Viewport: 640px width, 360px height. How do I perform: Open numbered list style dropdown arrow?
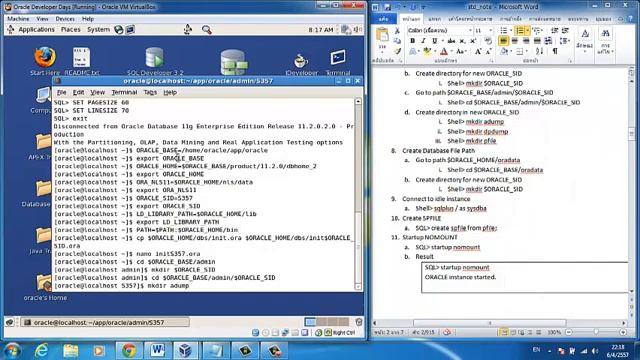pyautogui.click(x=527, y=31)
